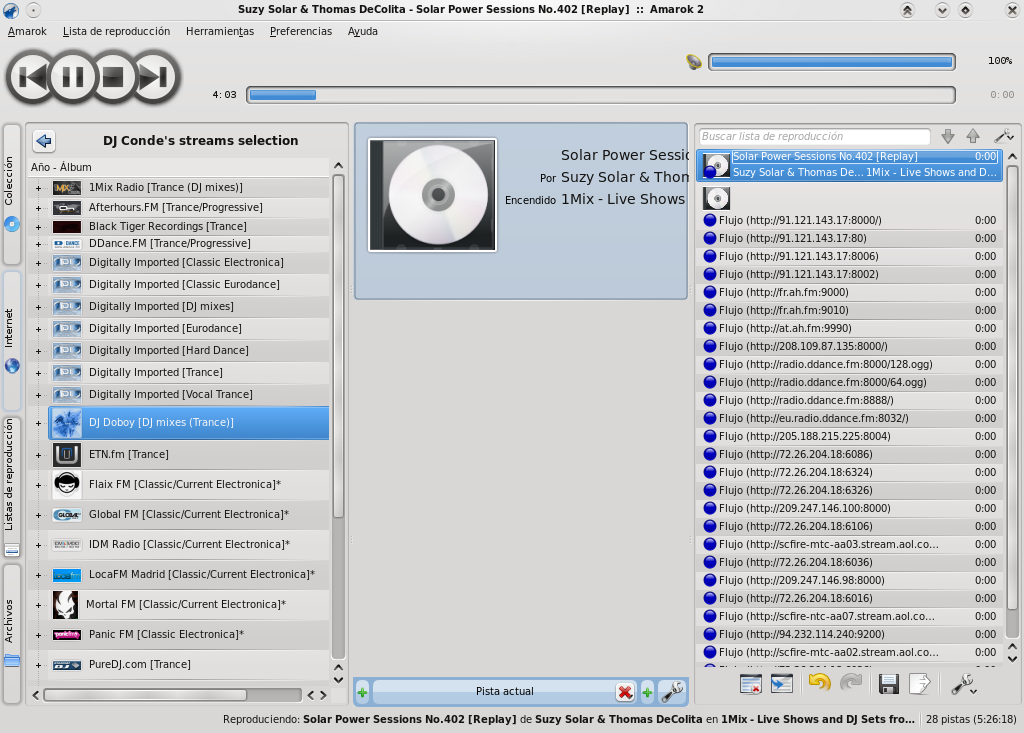Open the Internet sidebar tab
Screen dimensions: 1024x733
click(11, 340)
